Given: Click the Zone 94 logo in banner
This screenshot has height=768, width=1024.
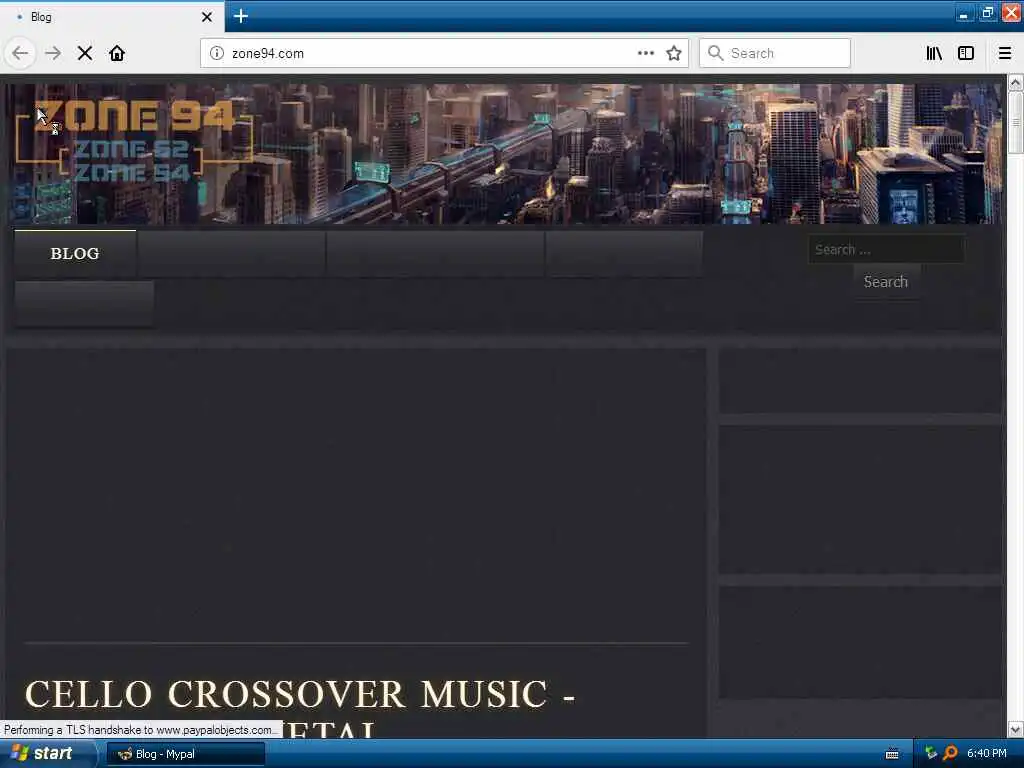Looking at the screenshot, I should 134,140.
